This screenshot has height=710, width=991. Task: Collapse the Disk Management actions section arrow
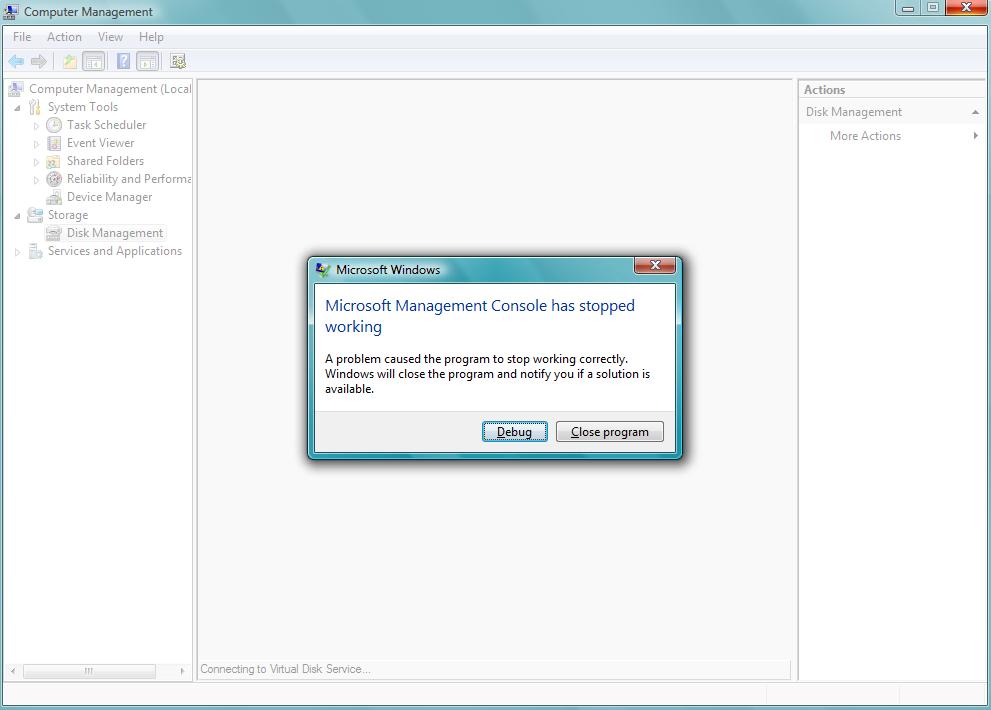point(975,112)
